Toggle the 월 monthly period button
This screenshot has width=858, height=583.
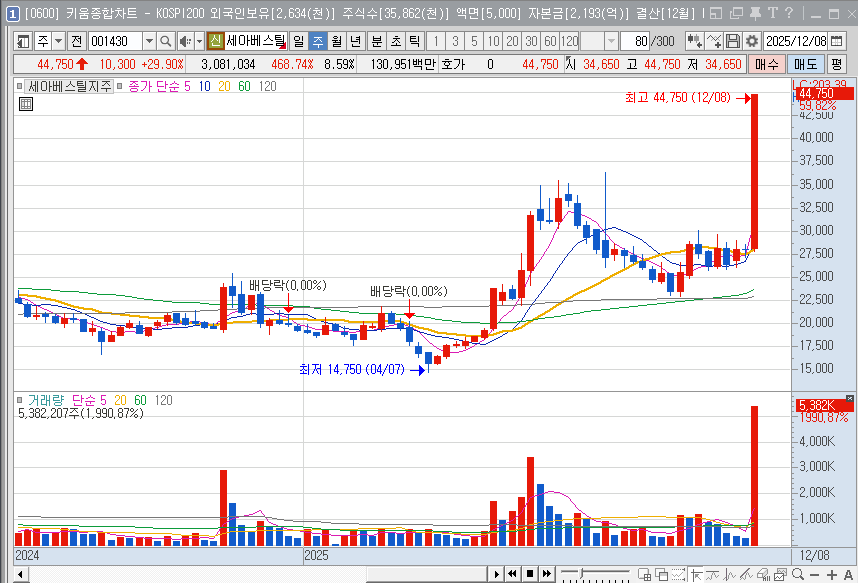coord(337,41)
